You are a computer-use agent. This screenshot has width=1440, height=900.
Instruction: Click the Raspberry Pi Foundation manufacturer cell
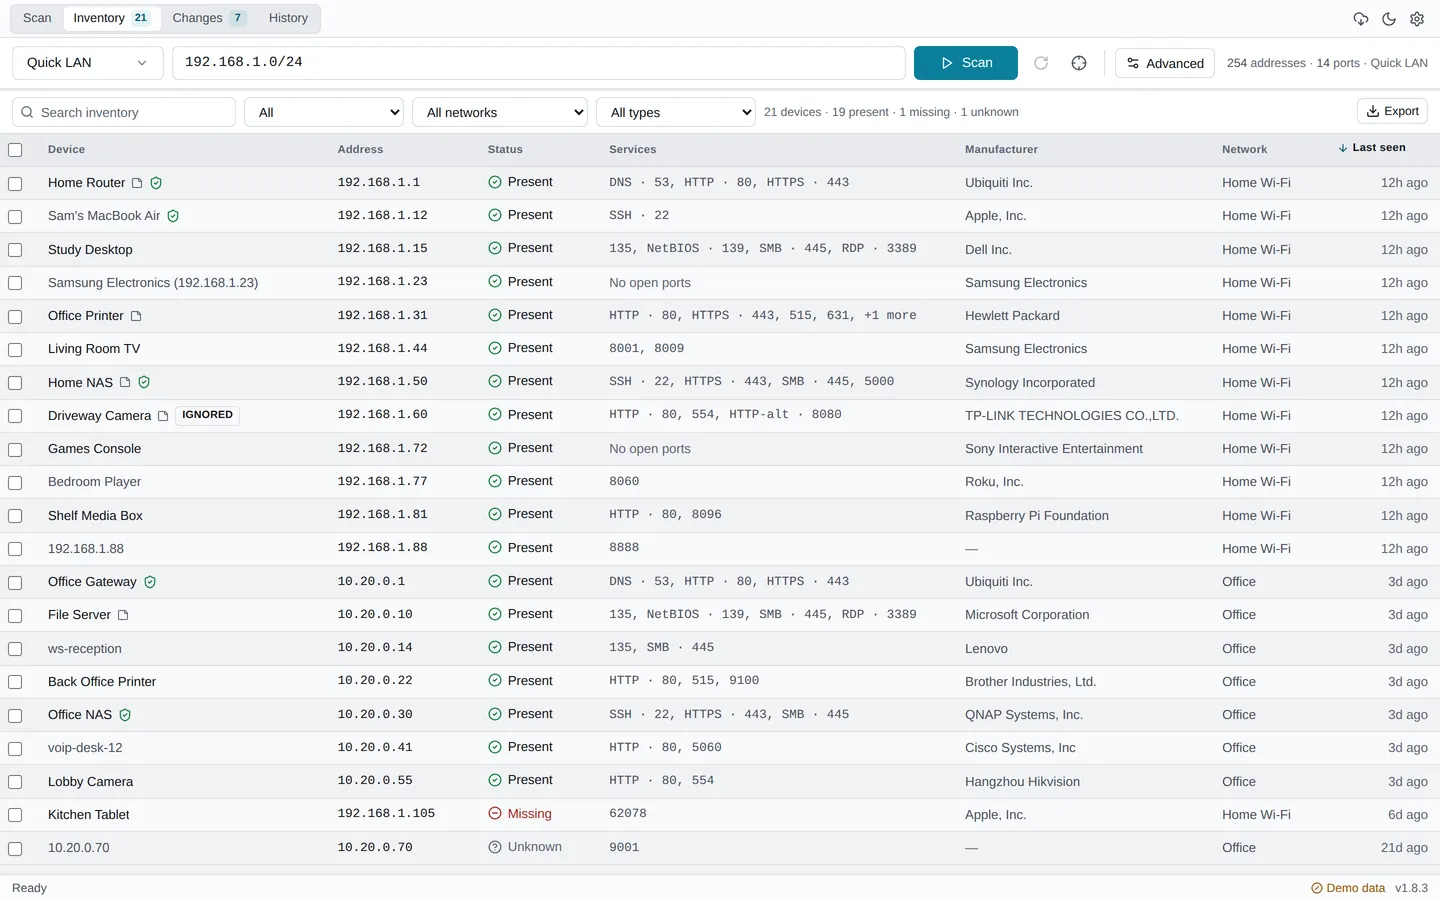tap(1037, 516)
